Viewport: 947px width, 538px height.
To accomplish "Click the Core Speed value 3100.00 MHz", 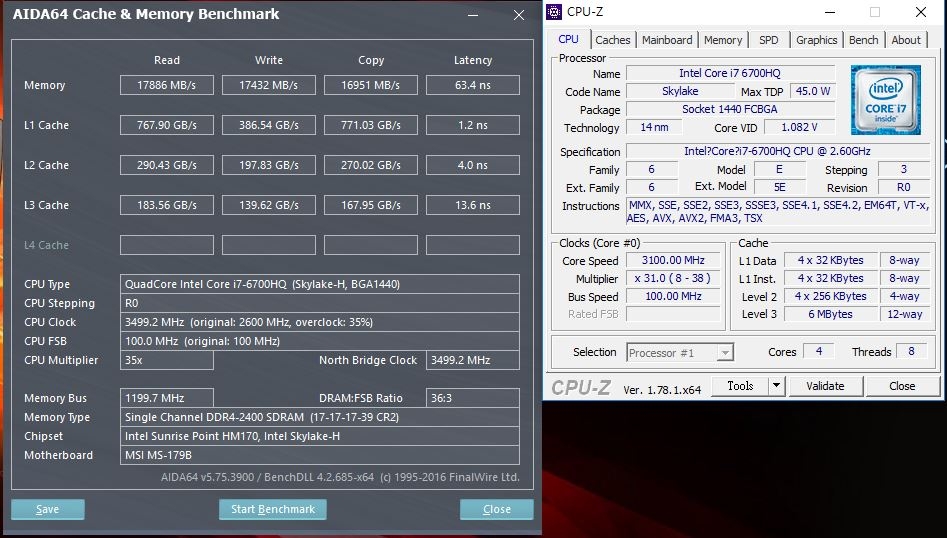I will [673, 260].
